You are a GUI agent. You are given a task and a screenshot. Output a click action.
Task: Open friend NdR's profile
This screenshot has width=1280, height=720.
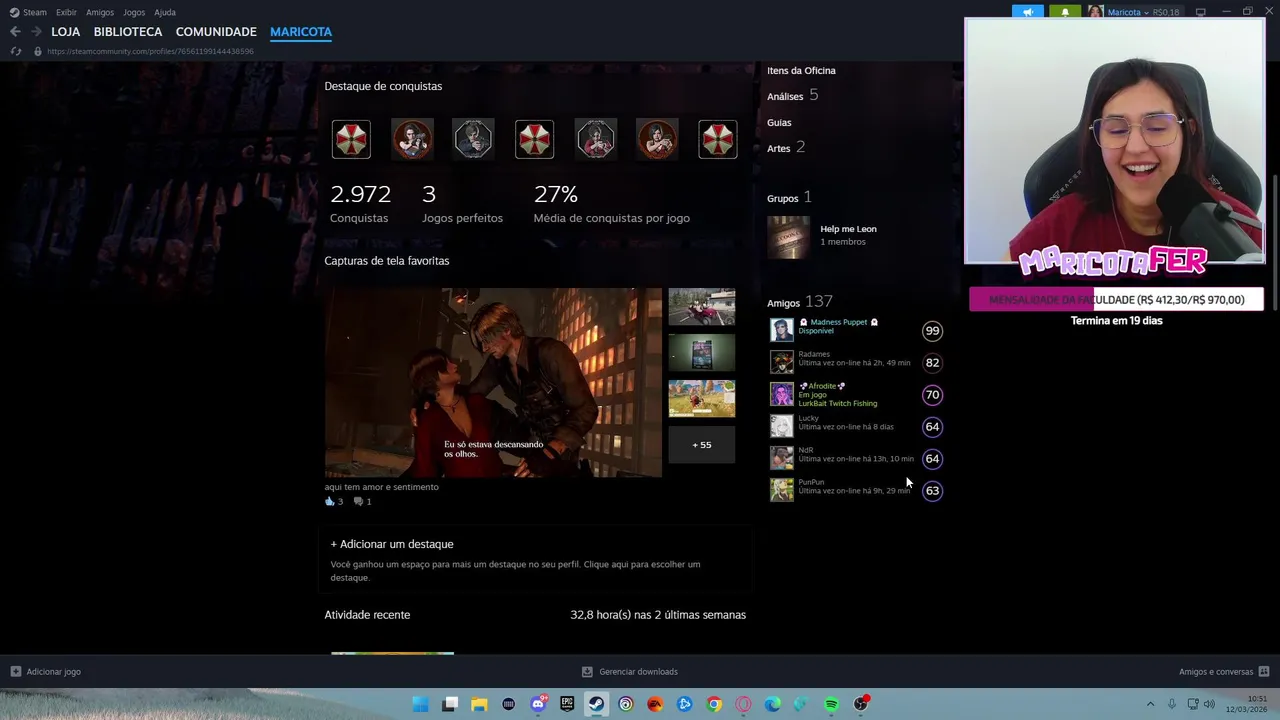(806, 450)
